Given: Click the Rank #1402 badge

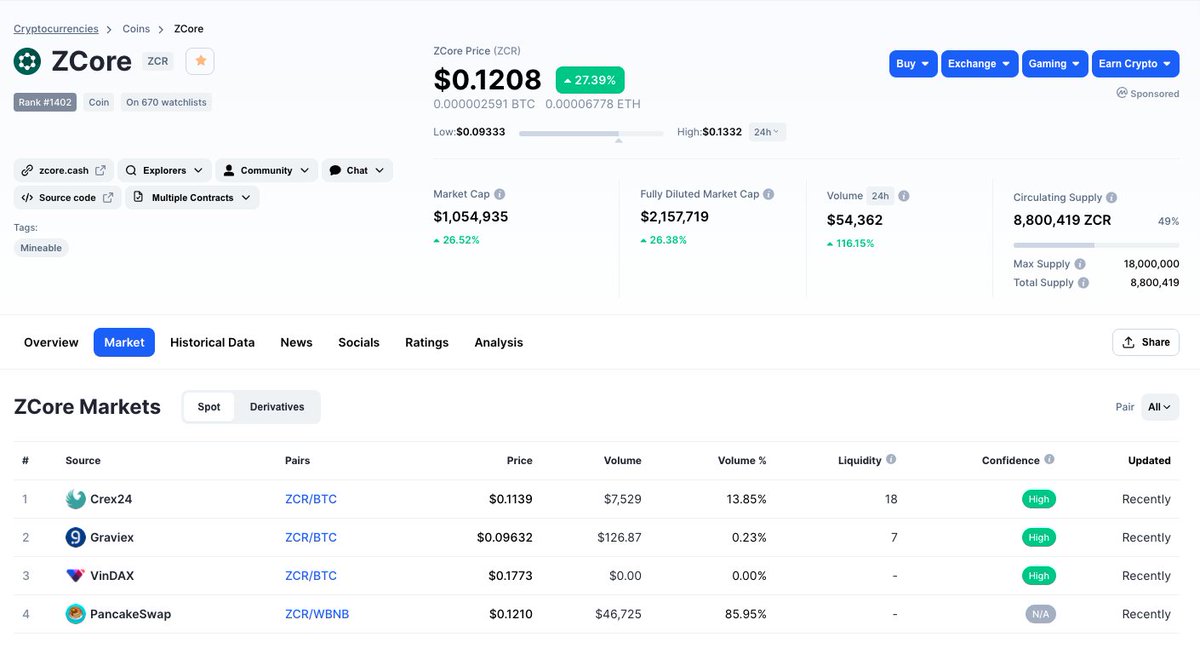Looking at the screenshot, I should pyautogui.click(x=45, y=102).
